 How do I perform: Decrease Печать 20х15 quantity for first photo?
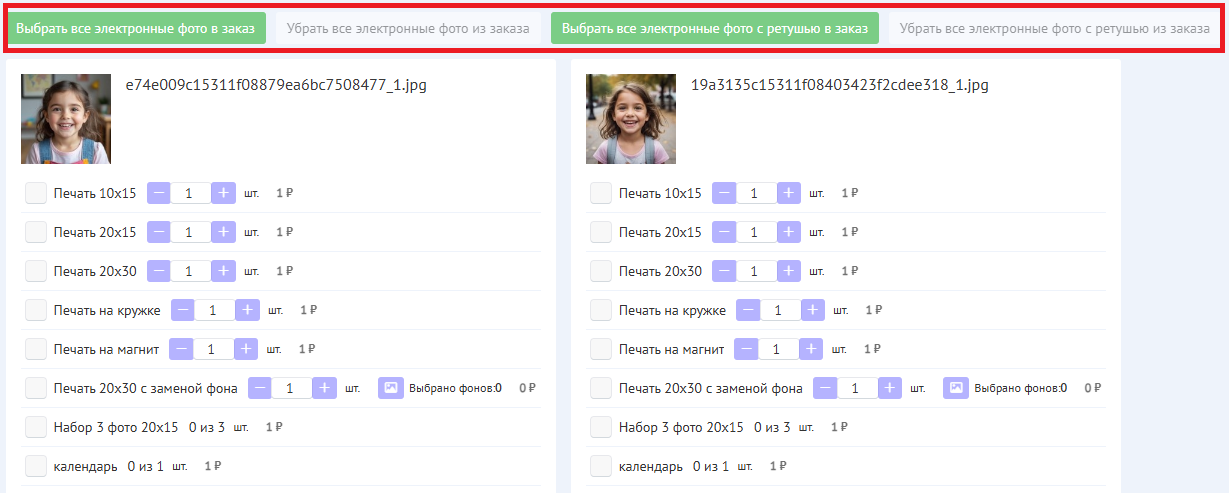[159, 232]
